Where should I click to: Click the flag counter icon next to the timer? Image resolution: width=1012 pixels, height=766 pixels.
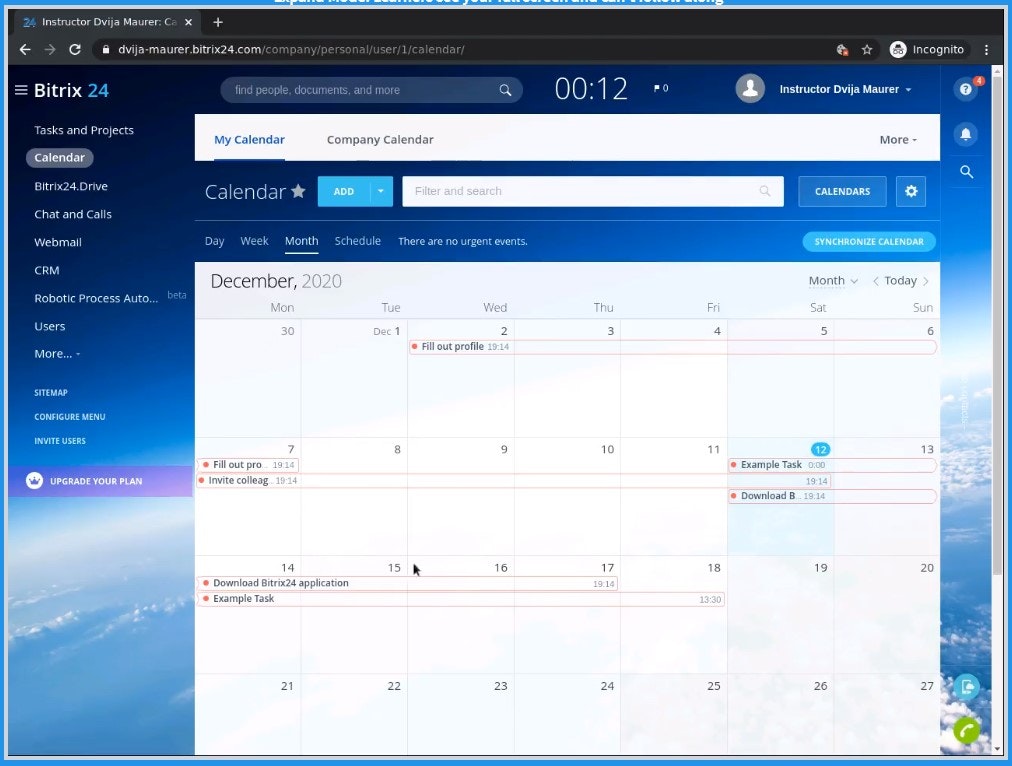(x=660, y=88)
